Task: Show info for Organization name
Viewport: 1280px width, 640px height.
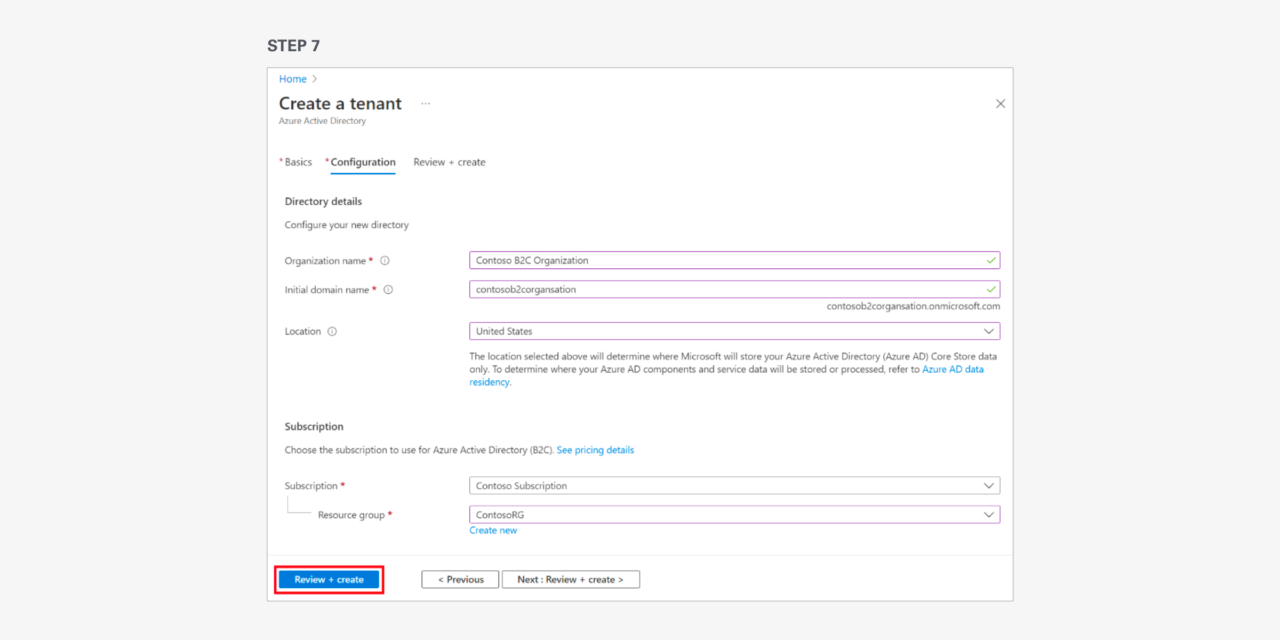Action: (384, 261)
